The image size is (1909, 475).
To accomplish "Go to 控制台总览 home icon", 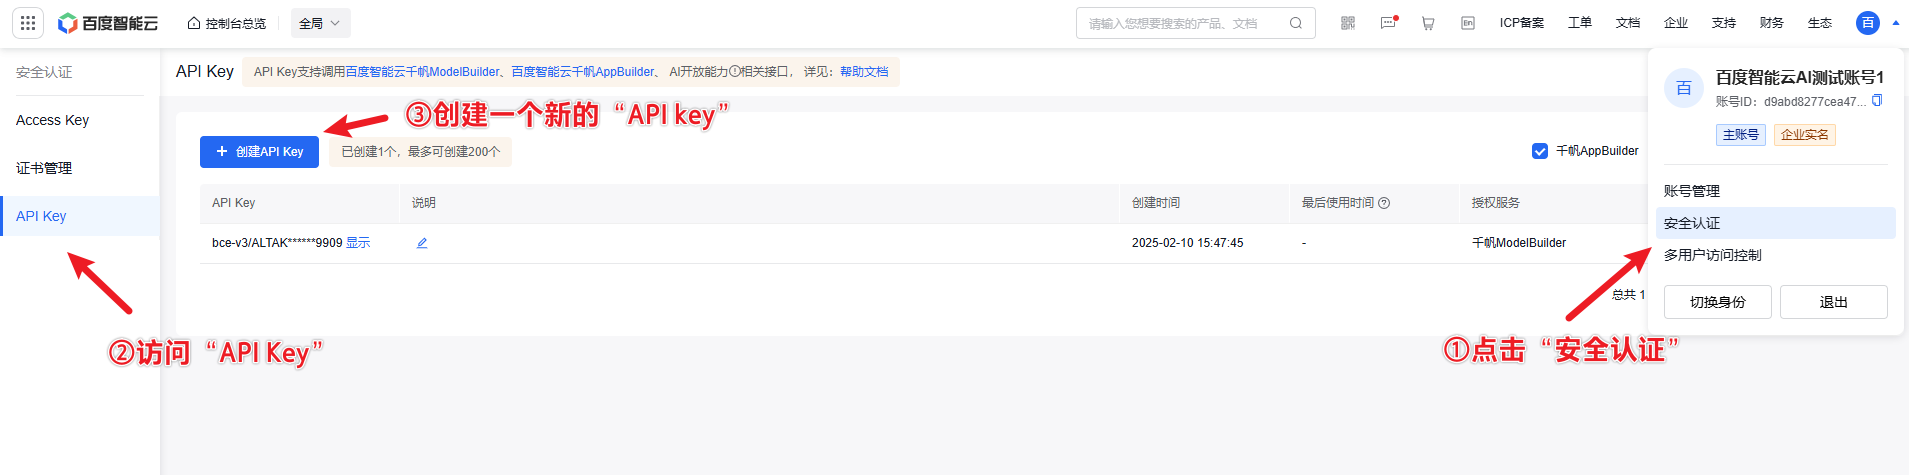I will click(x=194, y=23).
